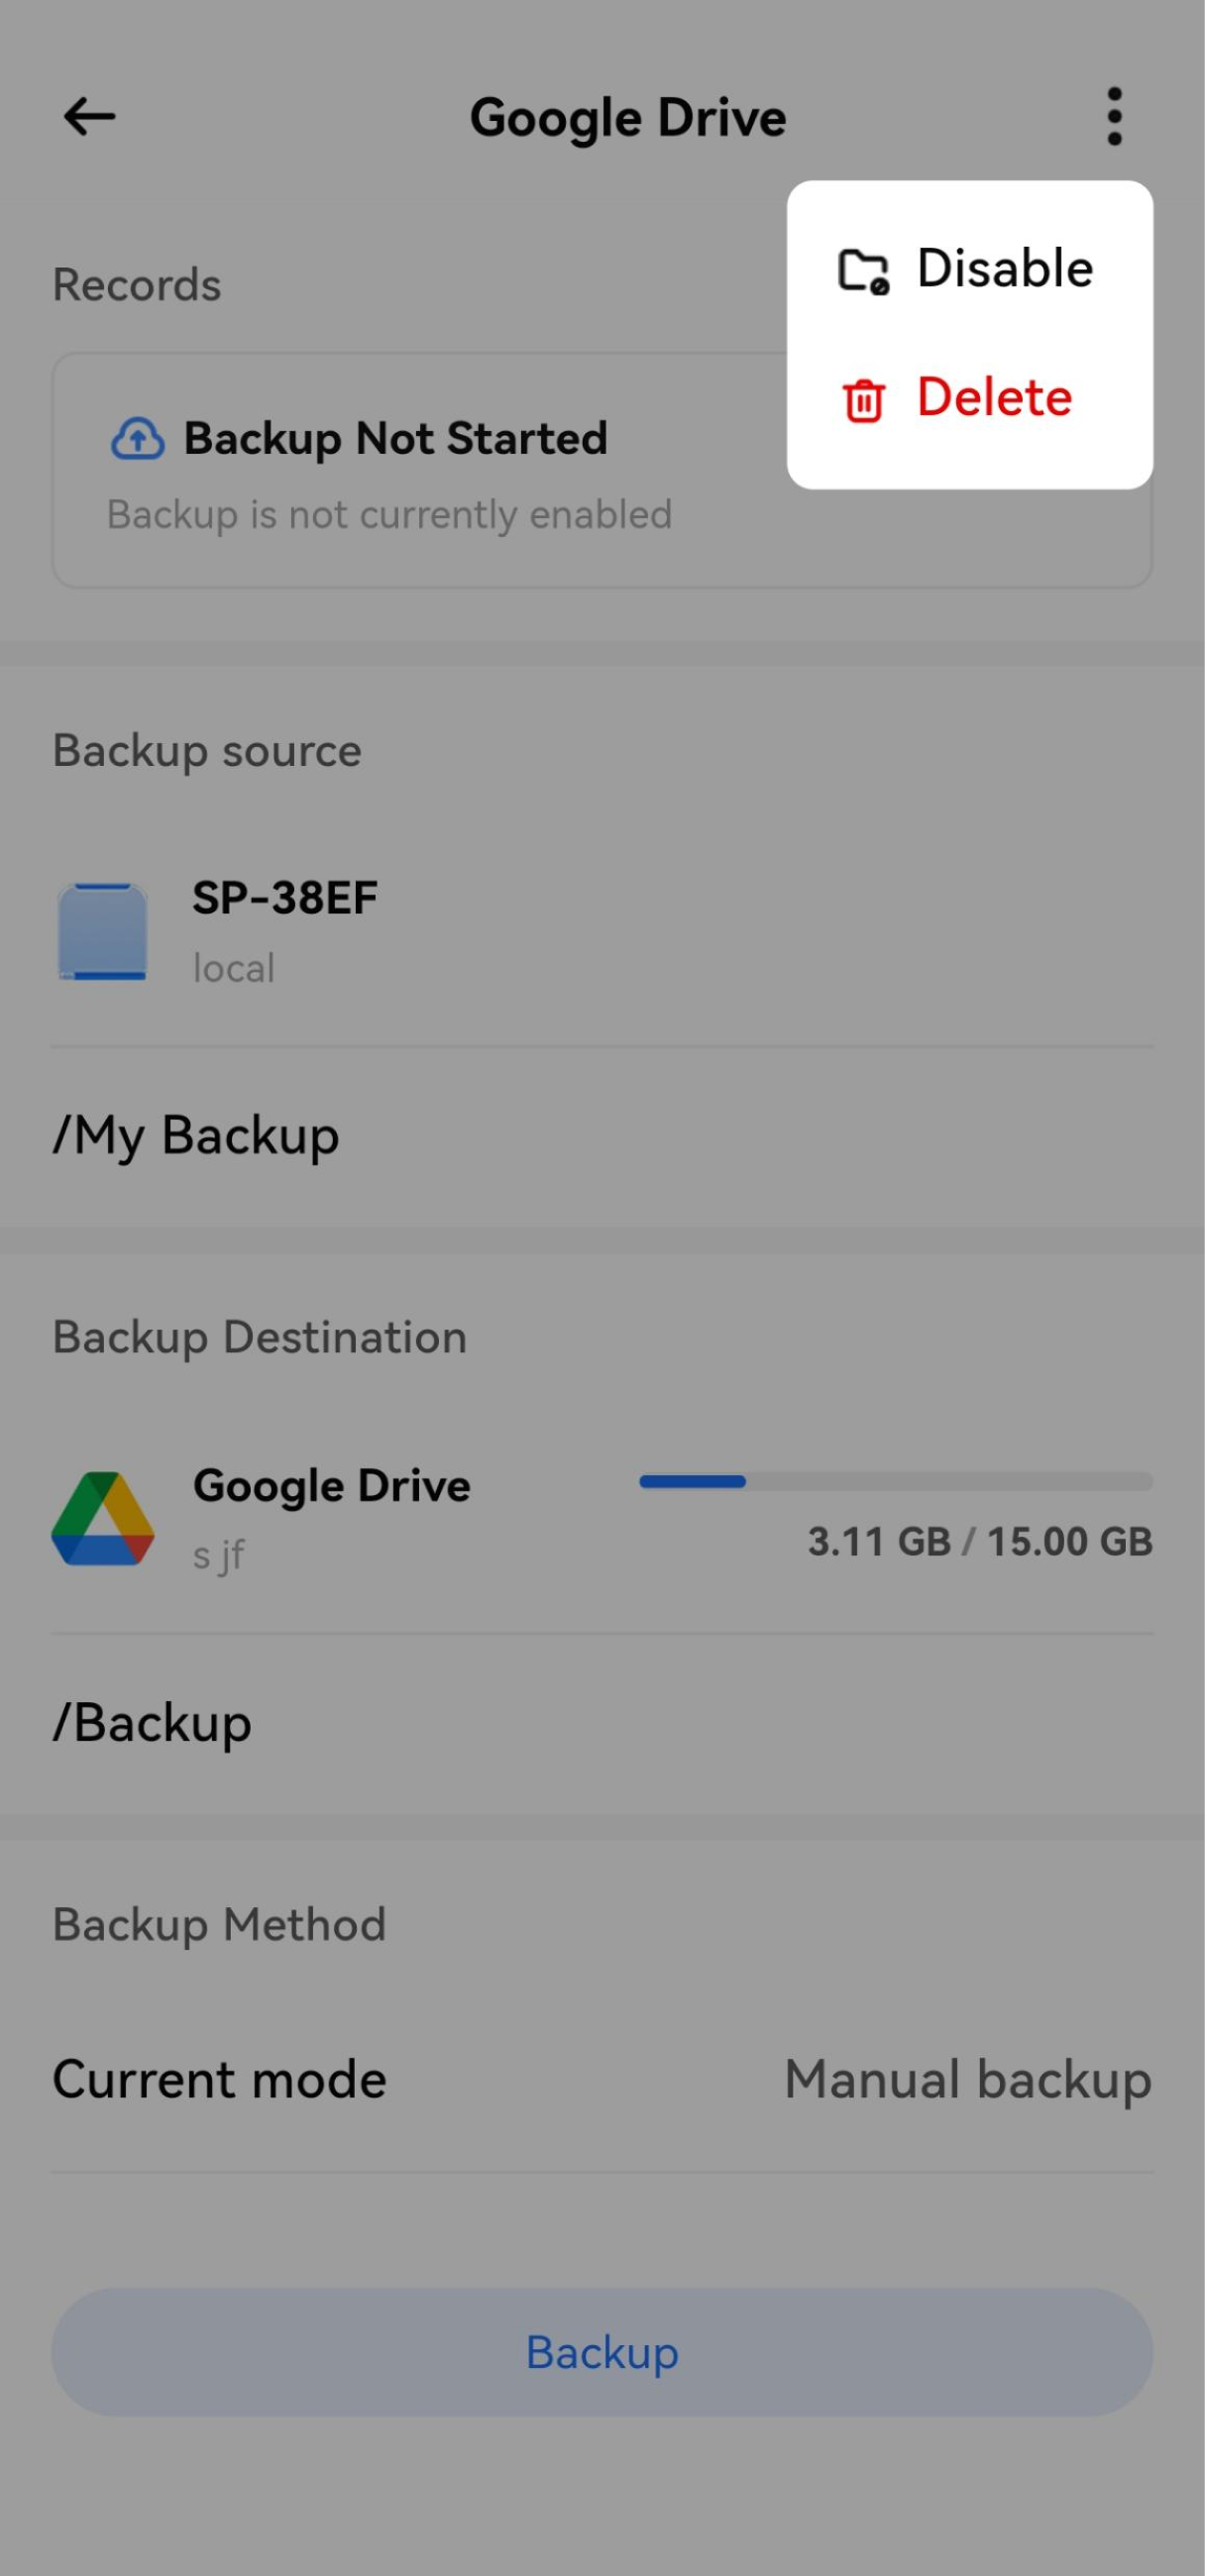Select the /My Backup source folder
The height and width of the screenshot is (2576, 1205).
196,1136
